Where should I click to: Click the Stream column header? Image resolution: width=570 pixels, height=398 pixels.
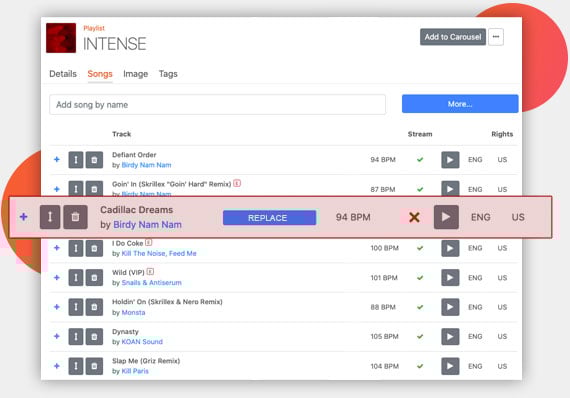tap(420, 134)
